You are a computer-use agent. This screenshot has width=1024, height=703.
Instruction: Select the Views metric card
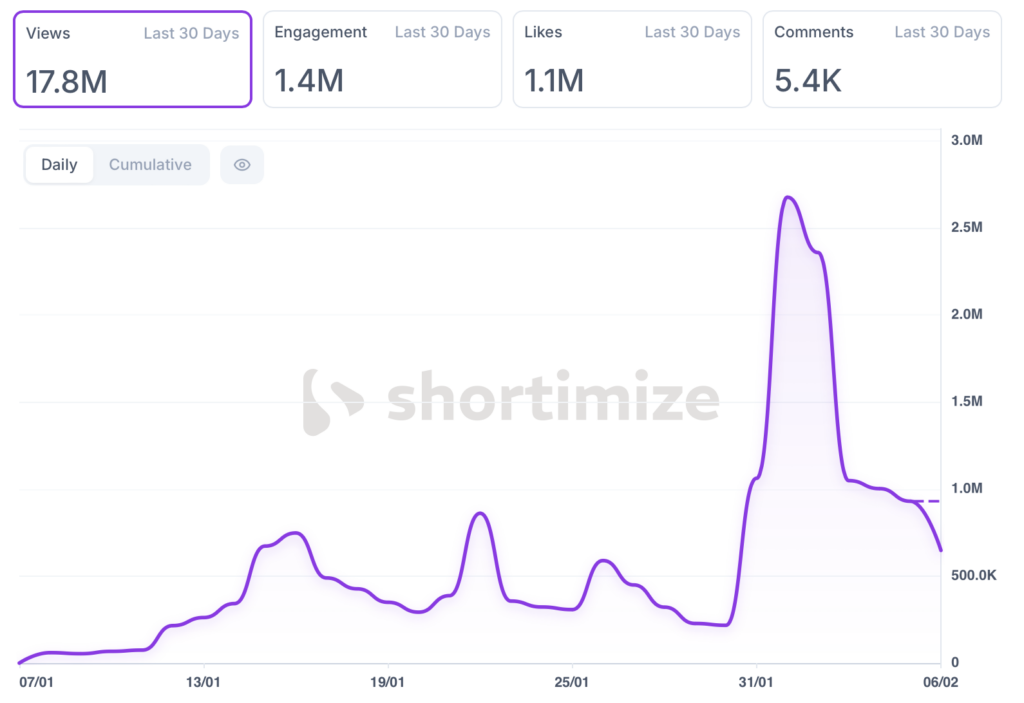[131, 59]
